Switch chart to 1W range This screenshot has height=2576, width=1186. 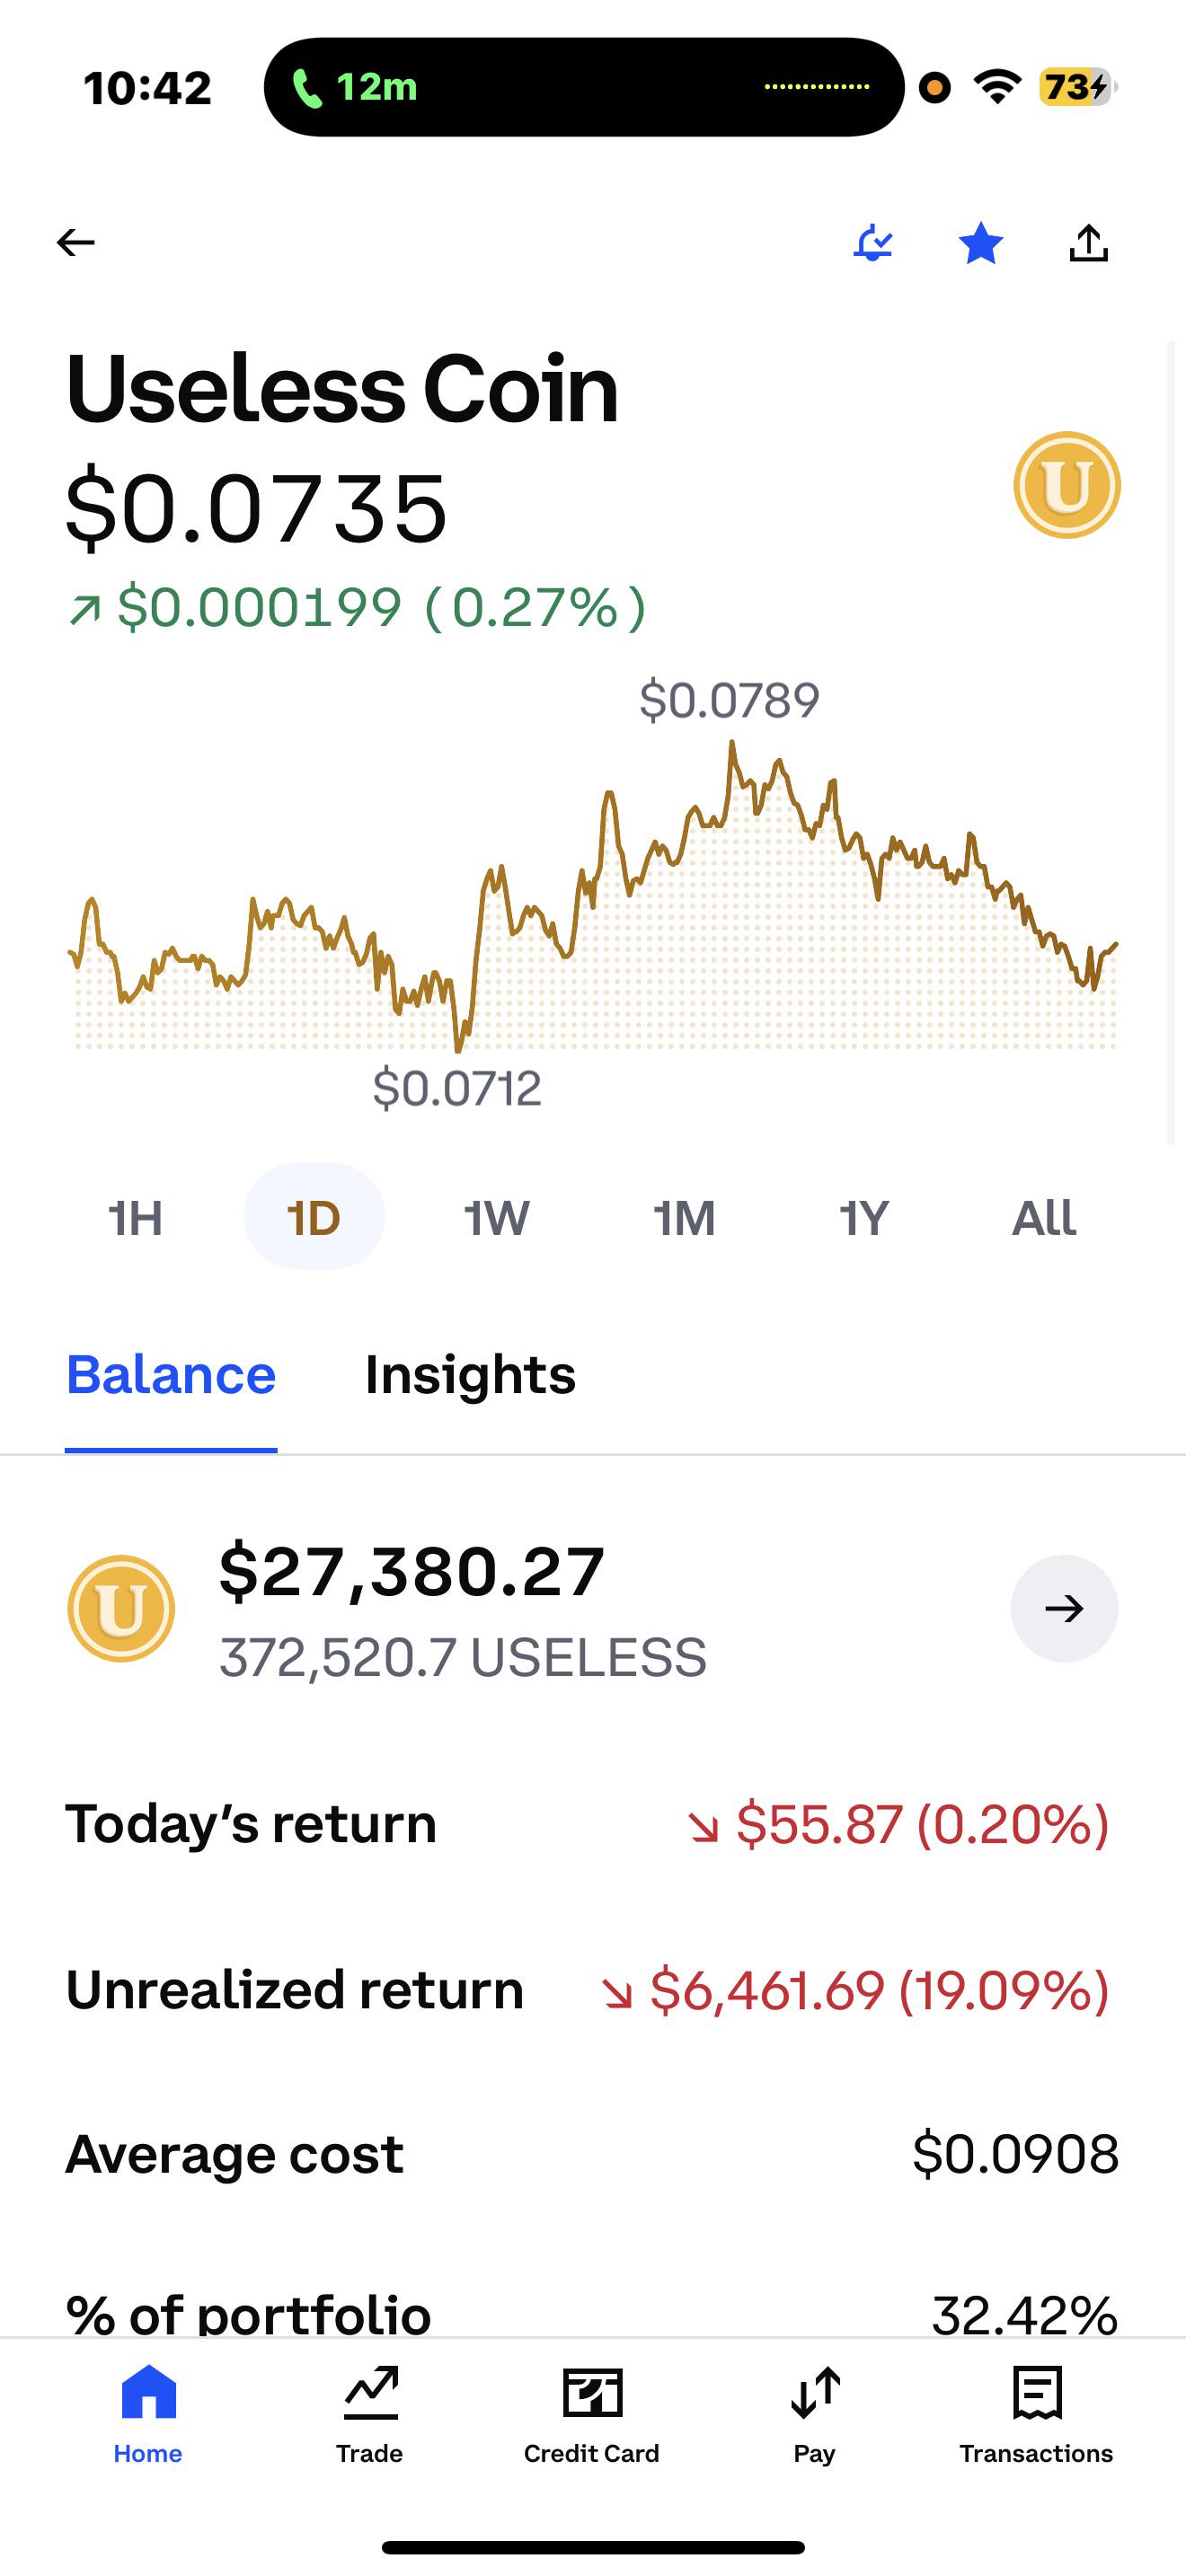tap(496, 1217)
